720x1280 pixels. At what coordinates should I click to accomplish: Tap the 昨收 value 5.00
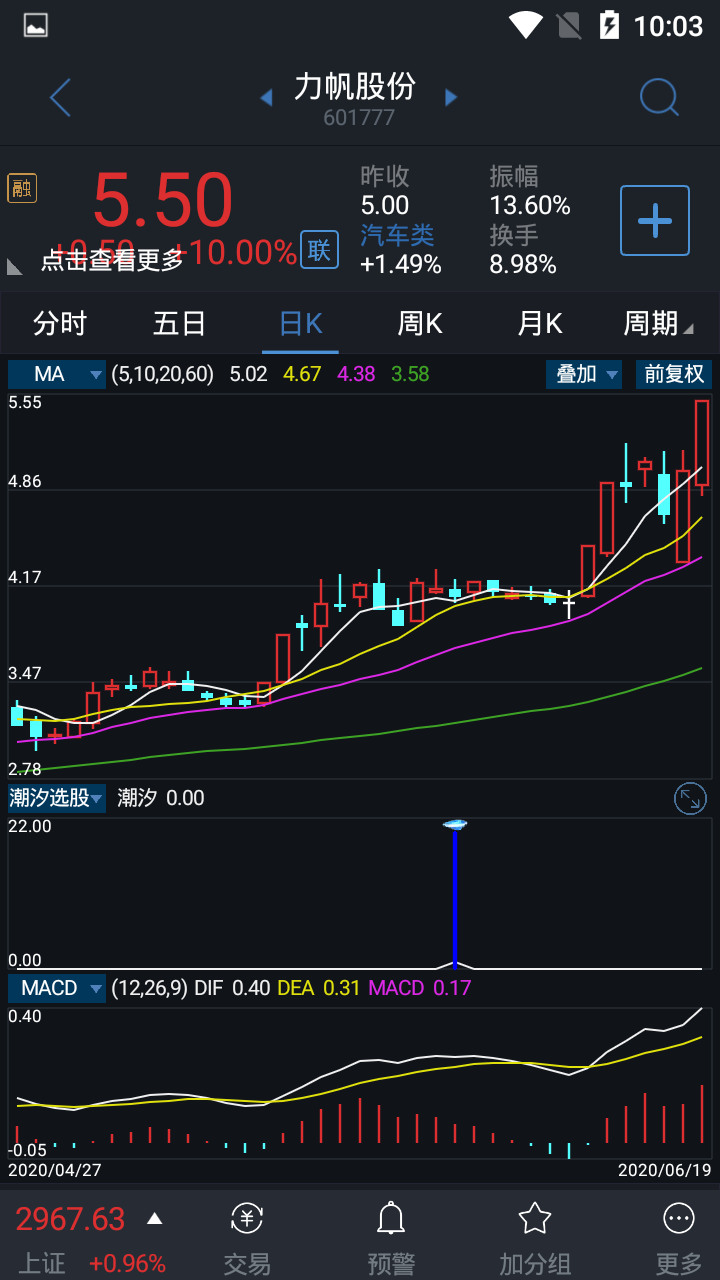tap(385, 206)
